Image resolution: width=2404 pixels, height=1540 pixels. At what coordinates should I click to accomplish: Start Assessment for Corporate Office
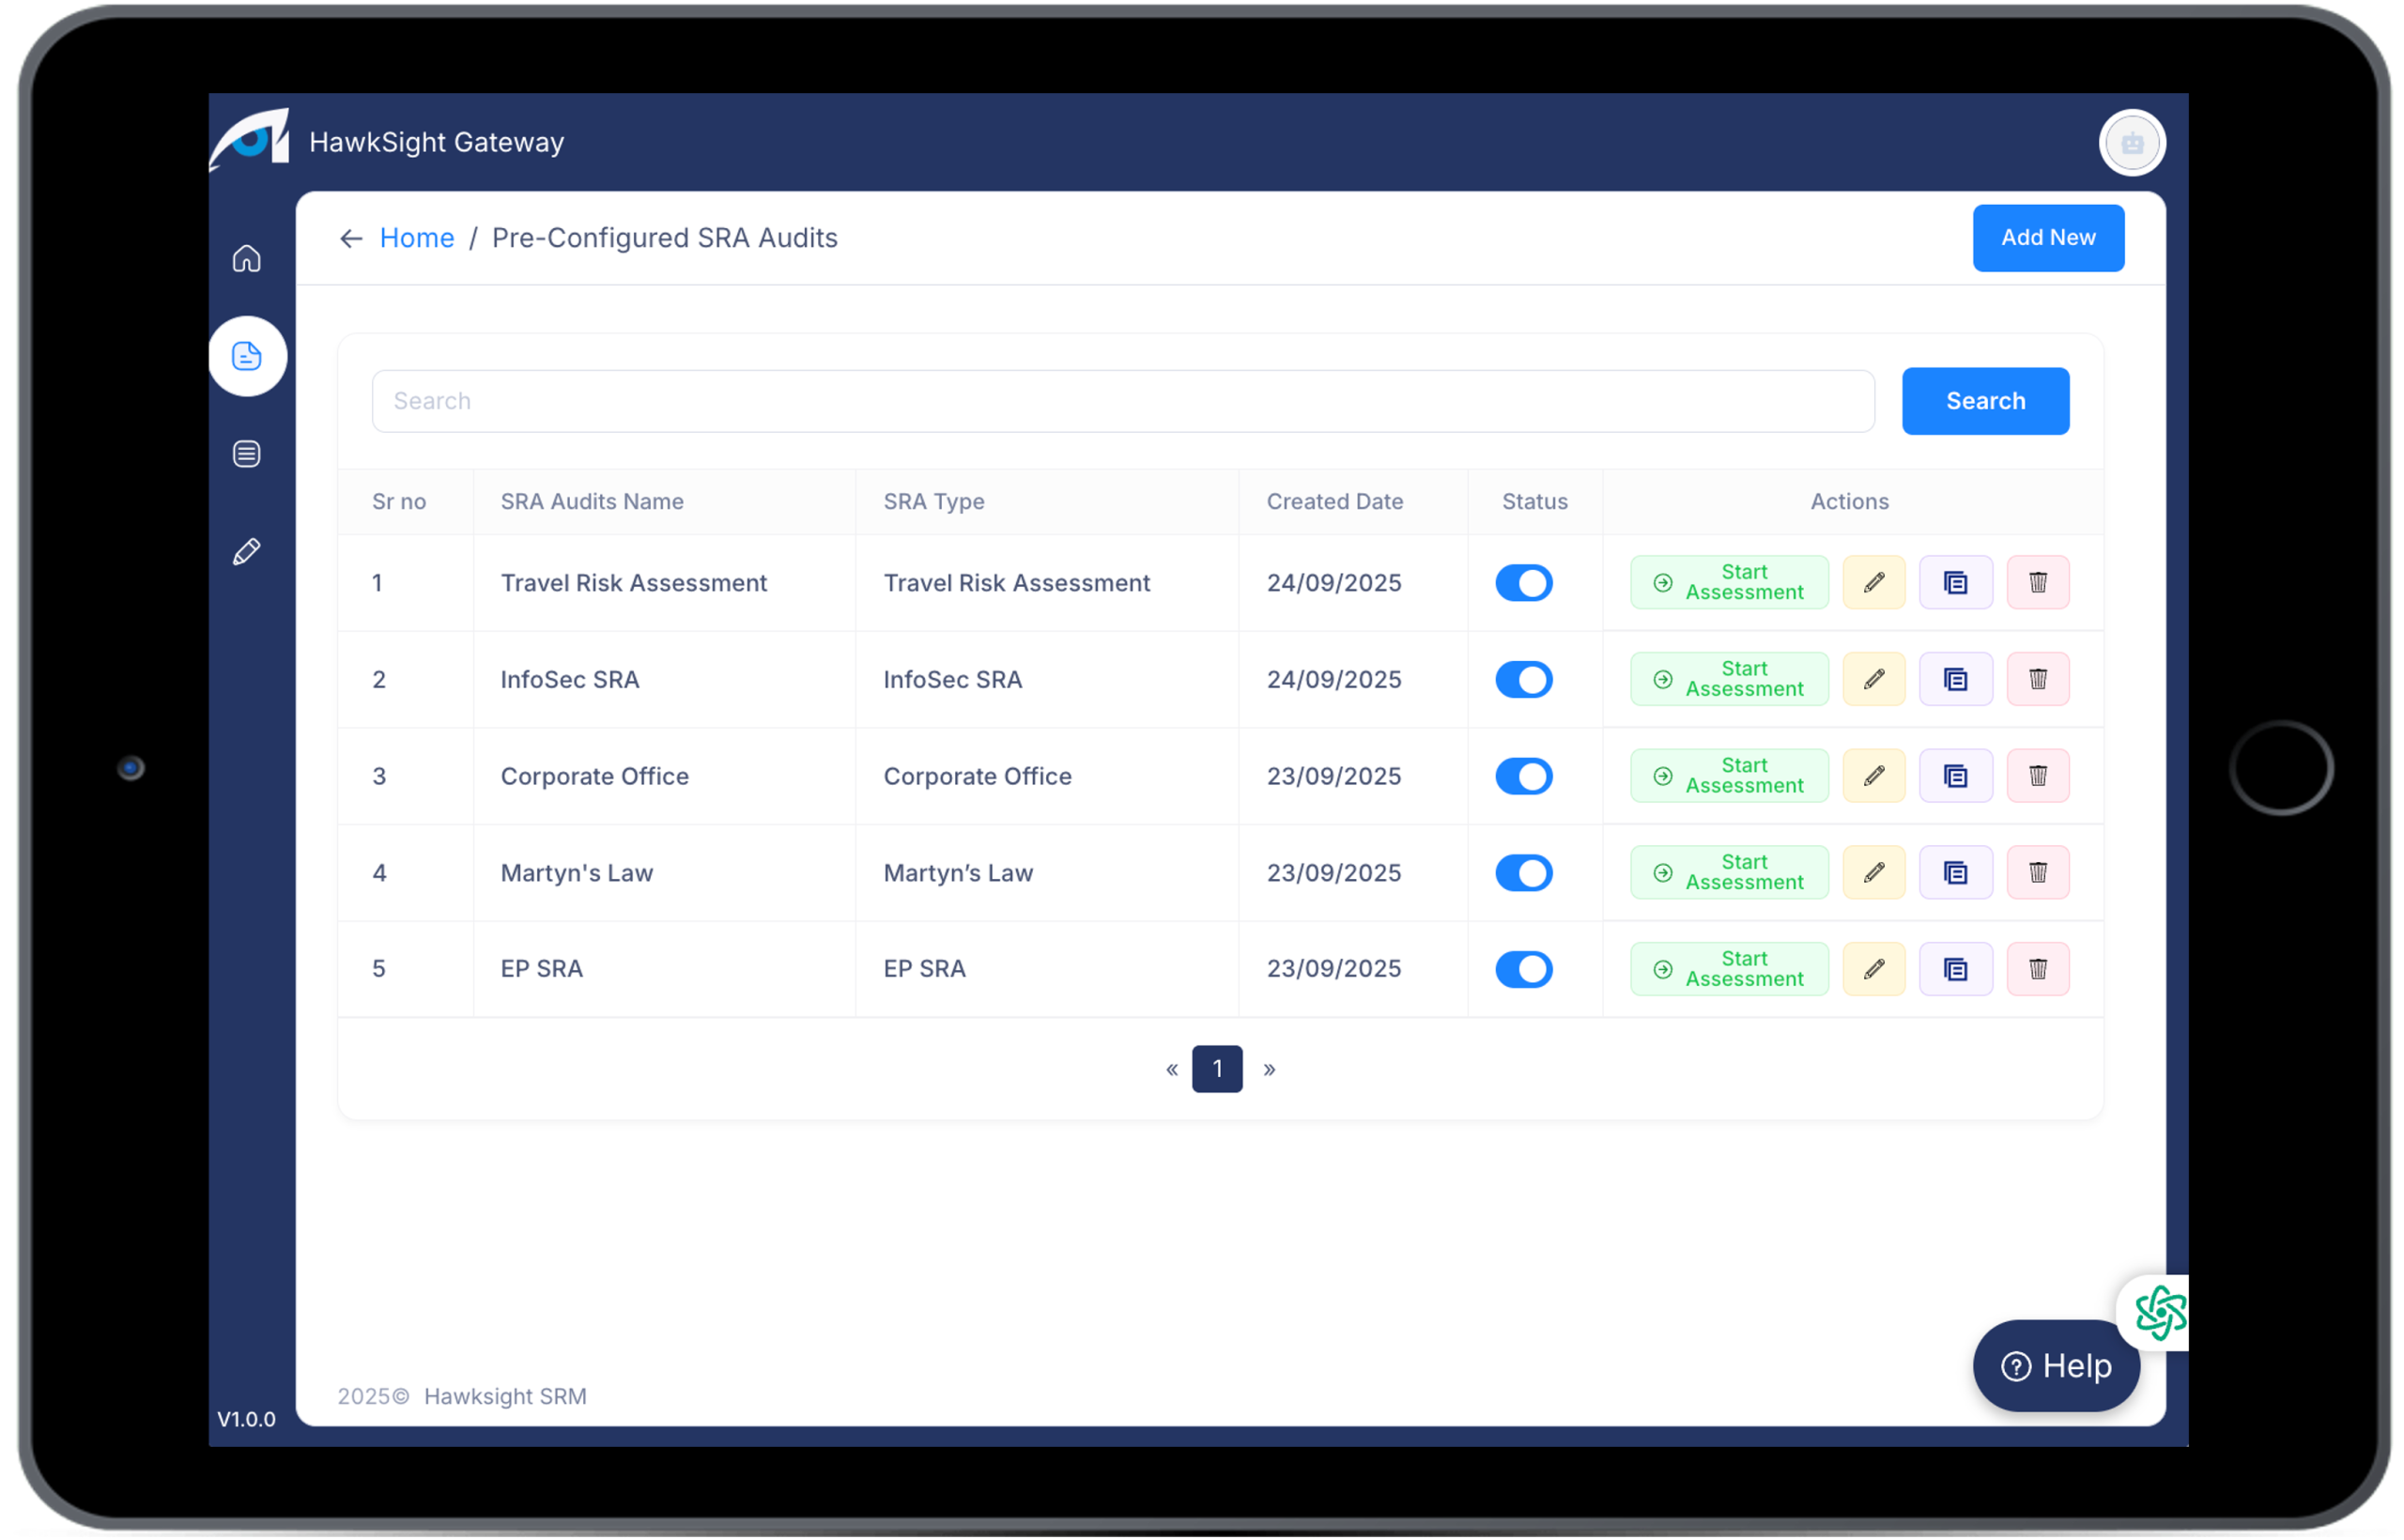coord(1728,776)
